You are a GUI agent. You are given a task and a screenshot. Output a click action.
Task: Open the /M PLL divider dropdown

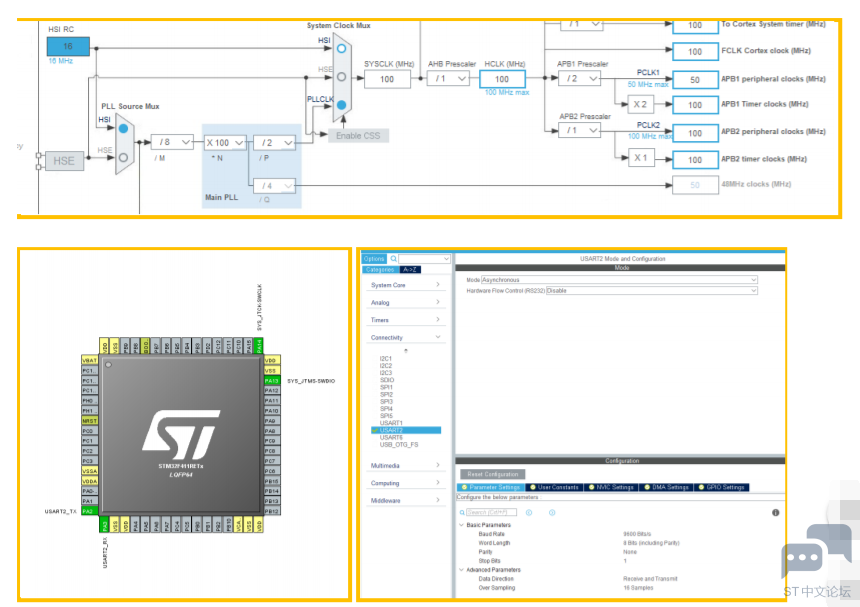click(x=172, y=142)
